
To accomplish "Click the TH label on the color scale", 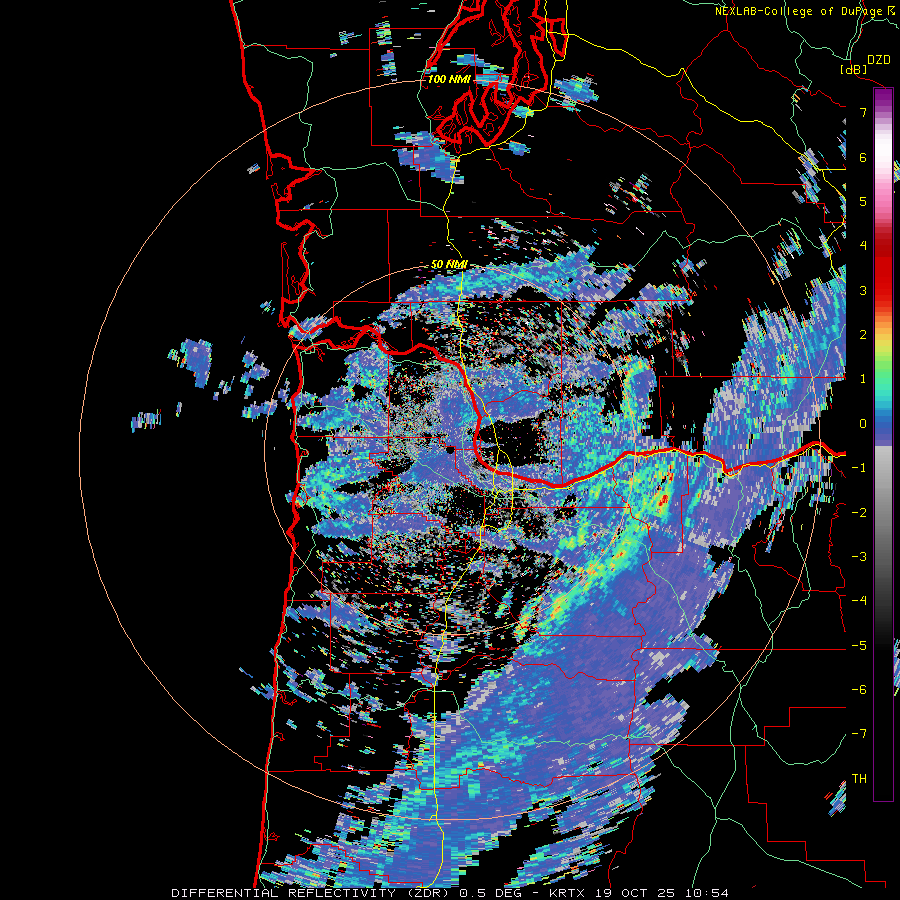I will (x=859, y=779).
